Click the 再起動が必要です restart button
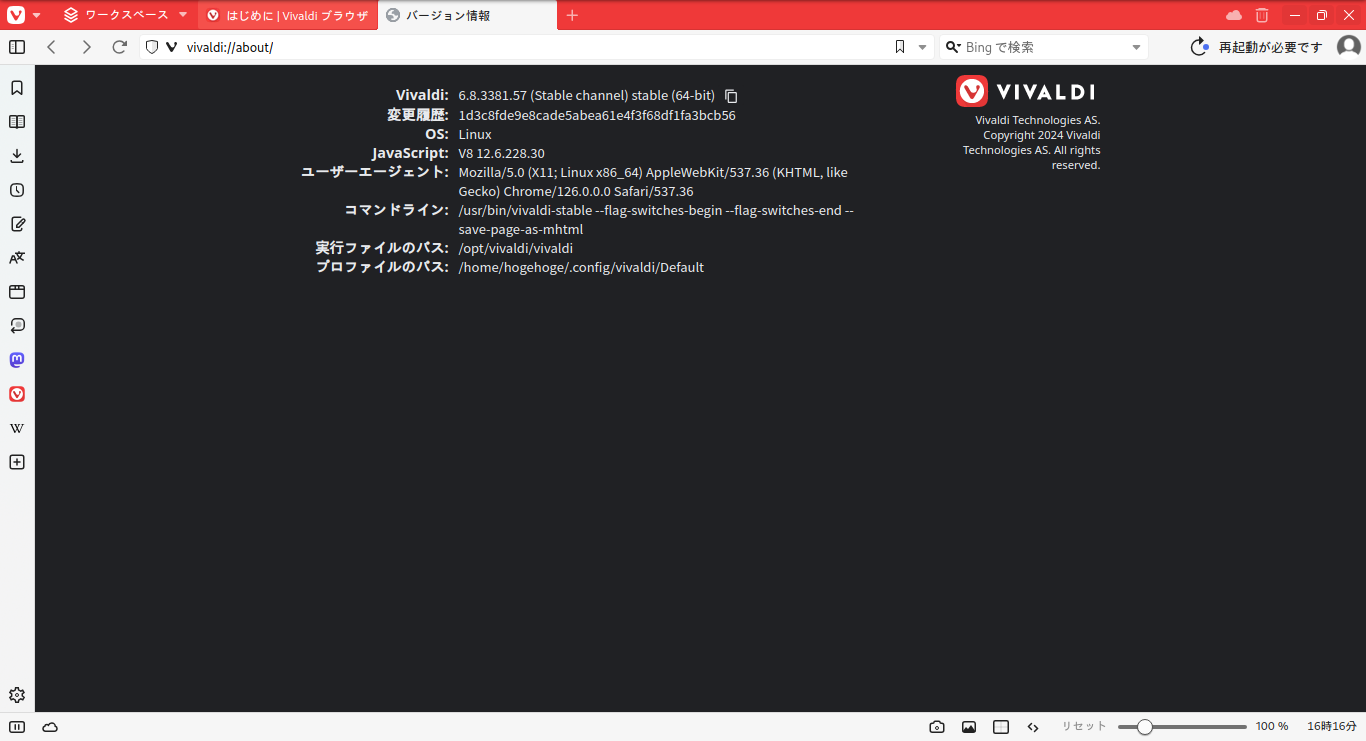 click(x=1256, y=47)
